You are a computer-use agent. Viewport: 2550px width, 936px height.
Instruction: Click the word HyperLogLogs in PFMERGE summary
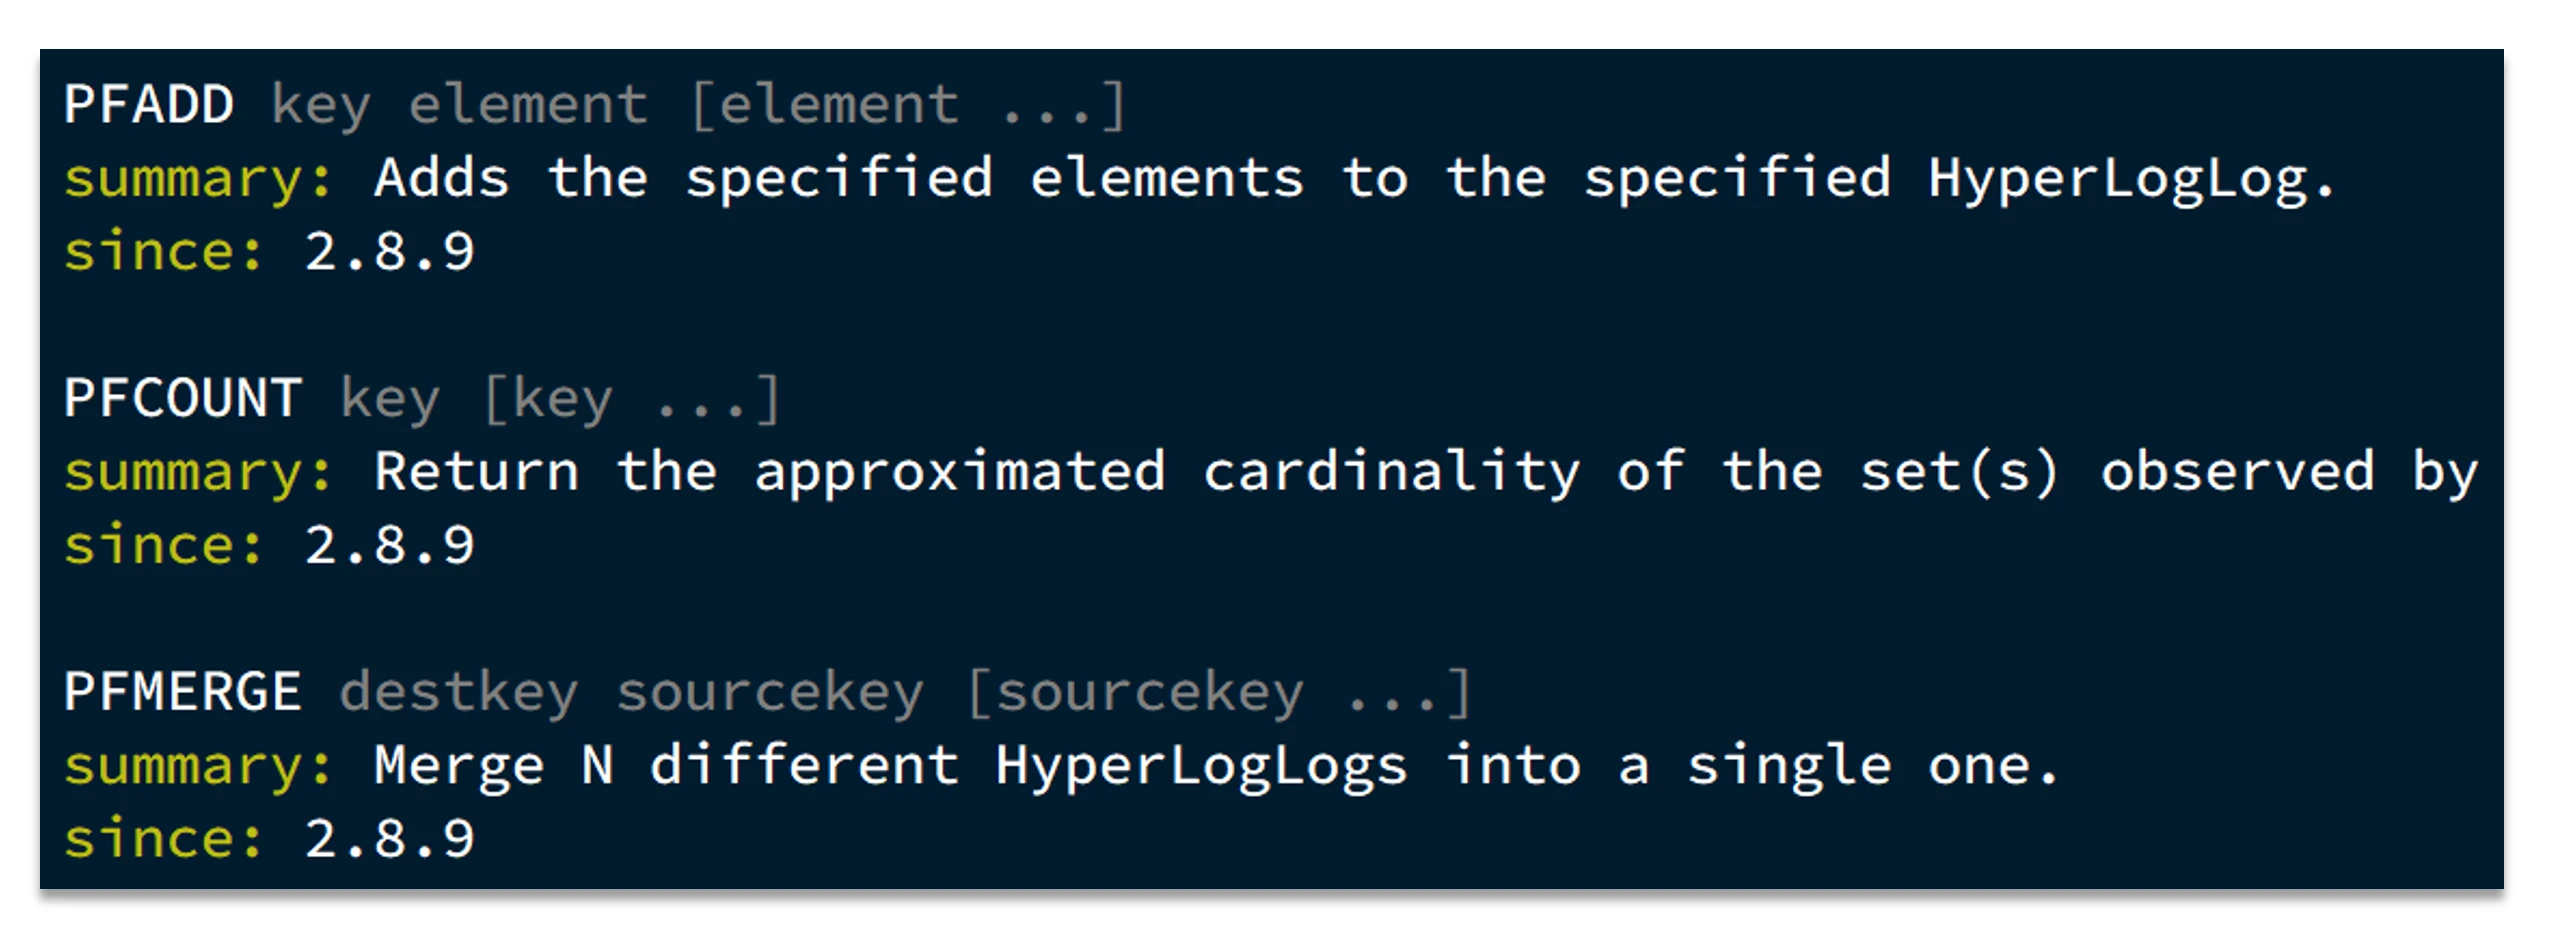[1201, 766]
